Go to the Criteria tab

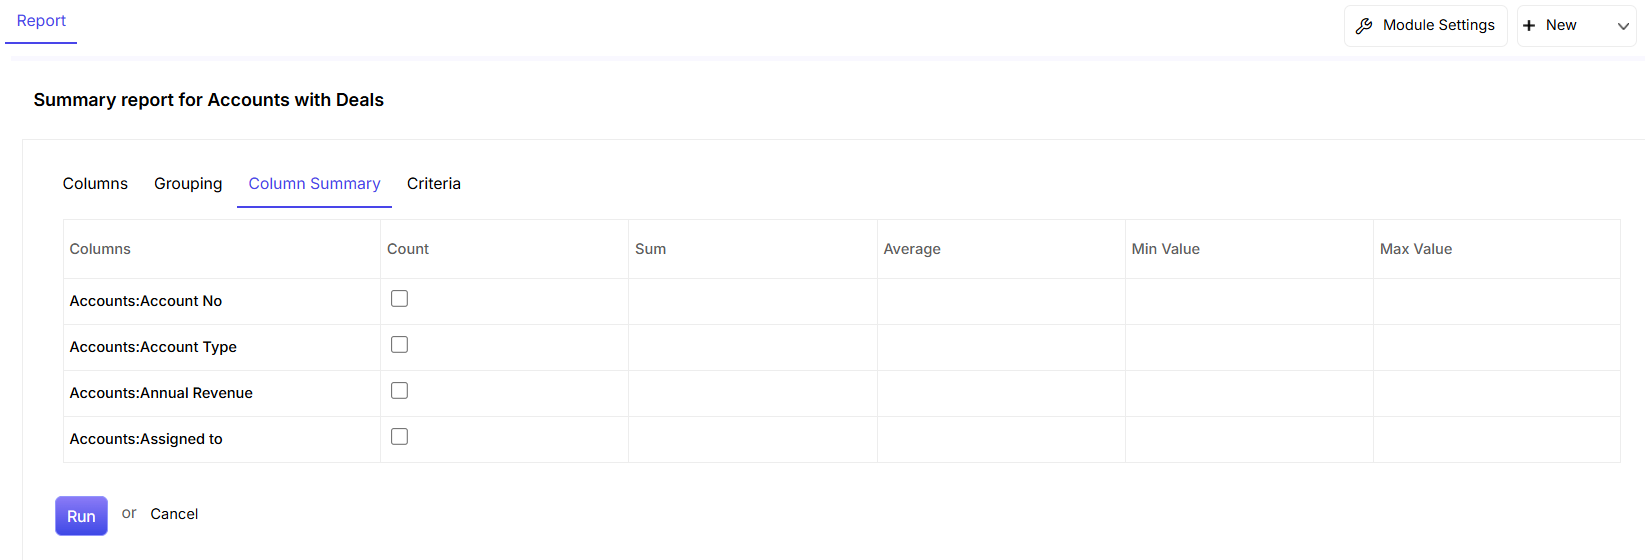pyautogui.click(x=434, y=184)
